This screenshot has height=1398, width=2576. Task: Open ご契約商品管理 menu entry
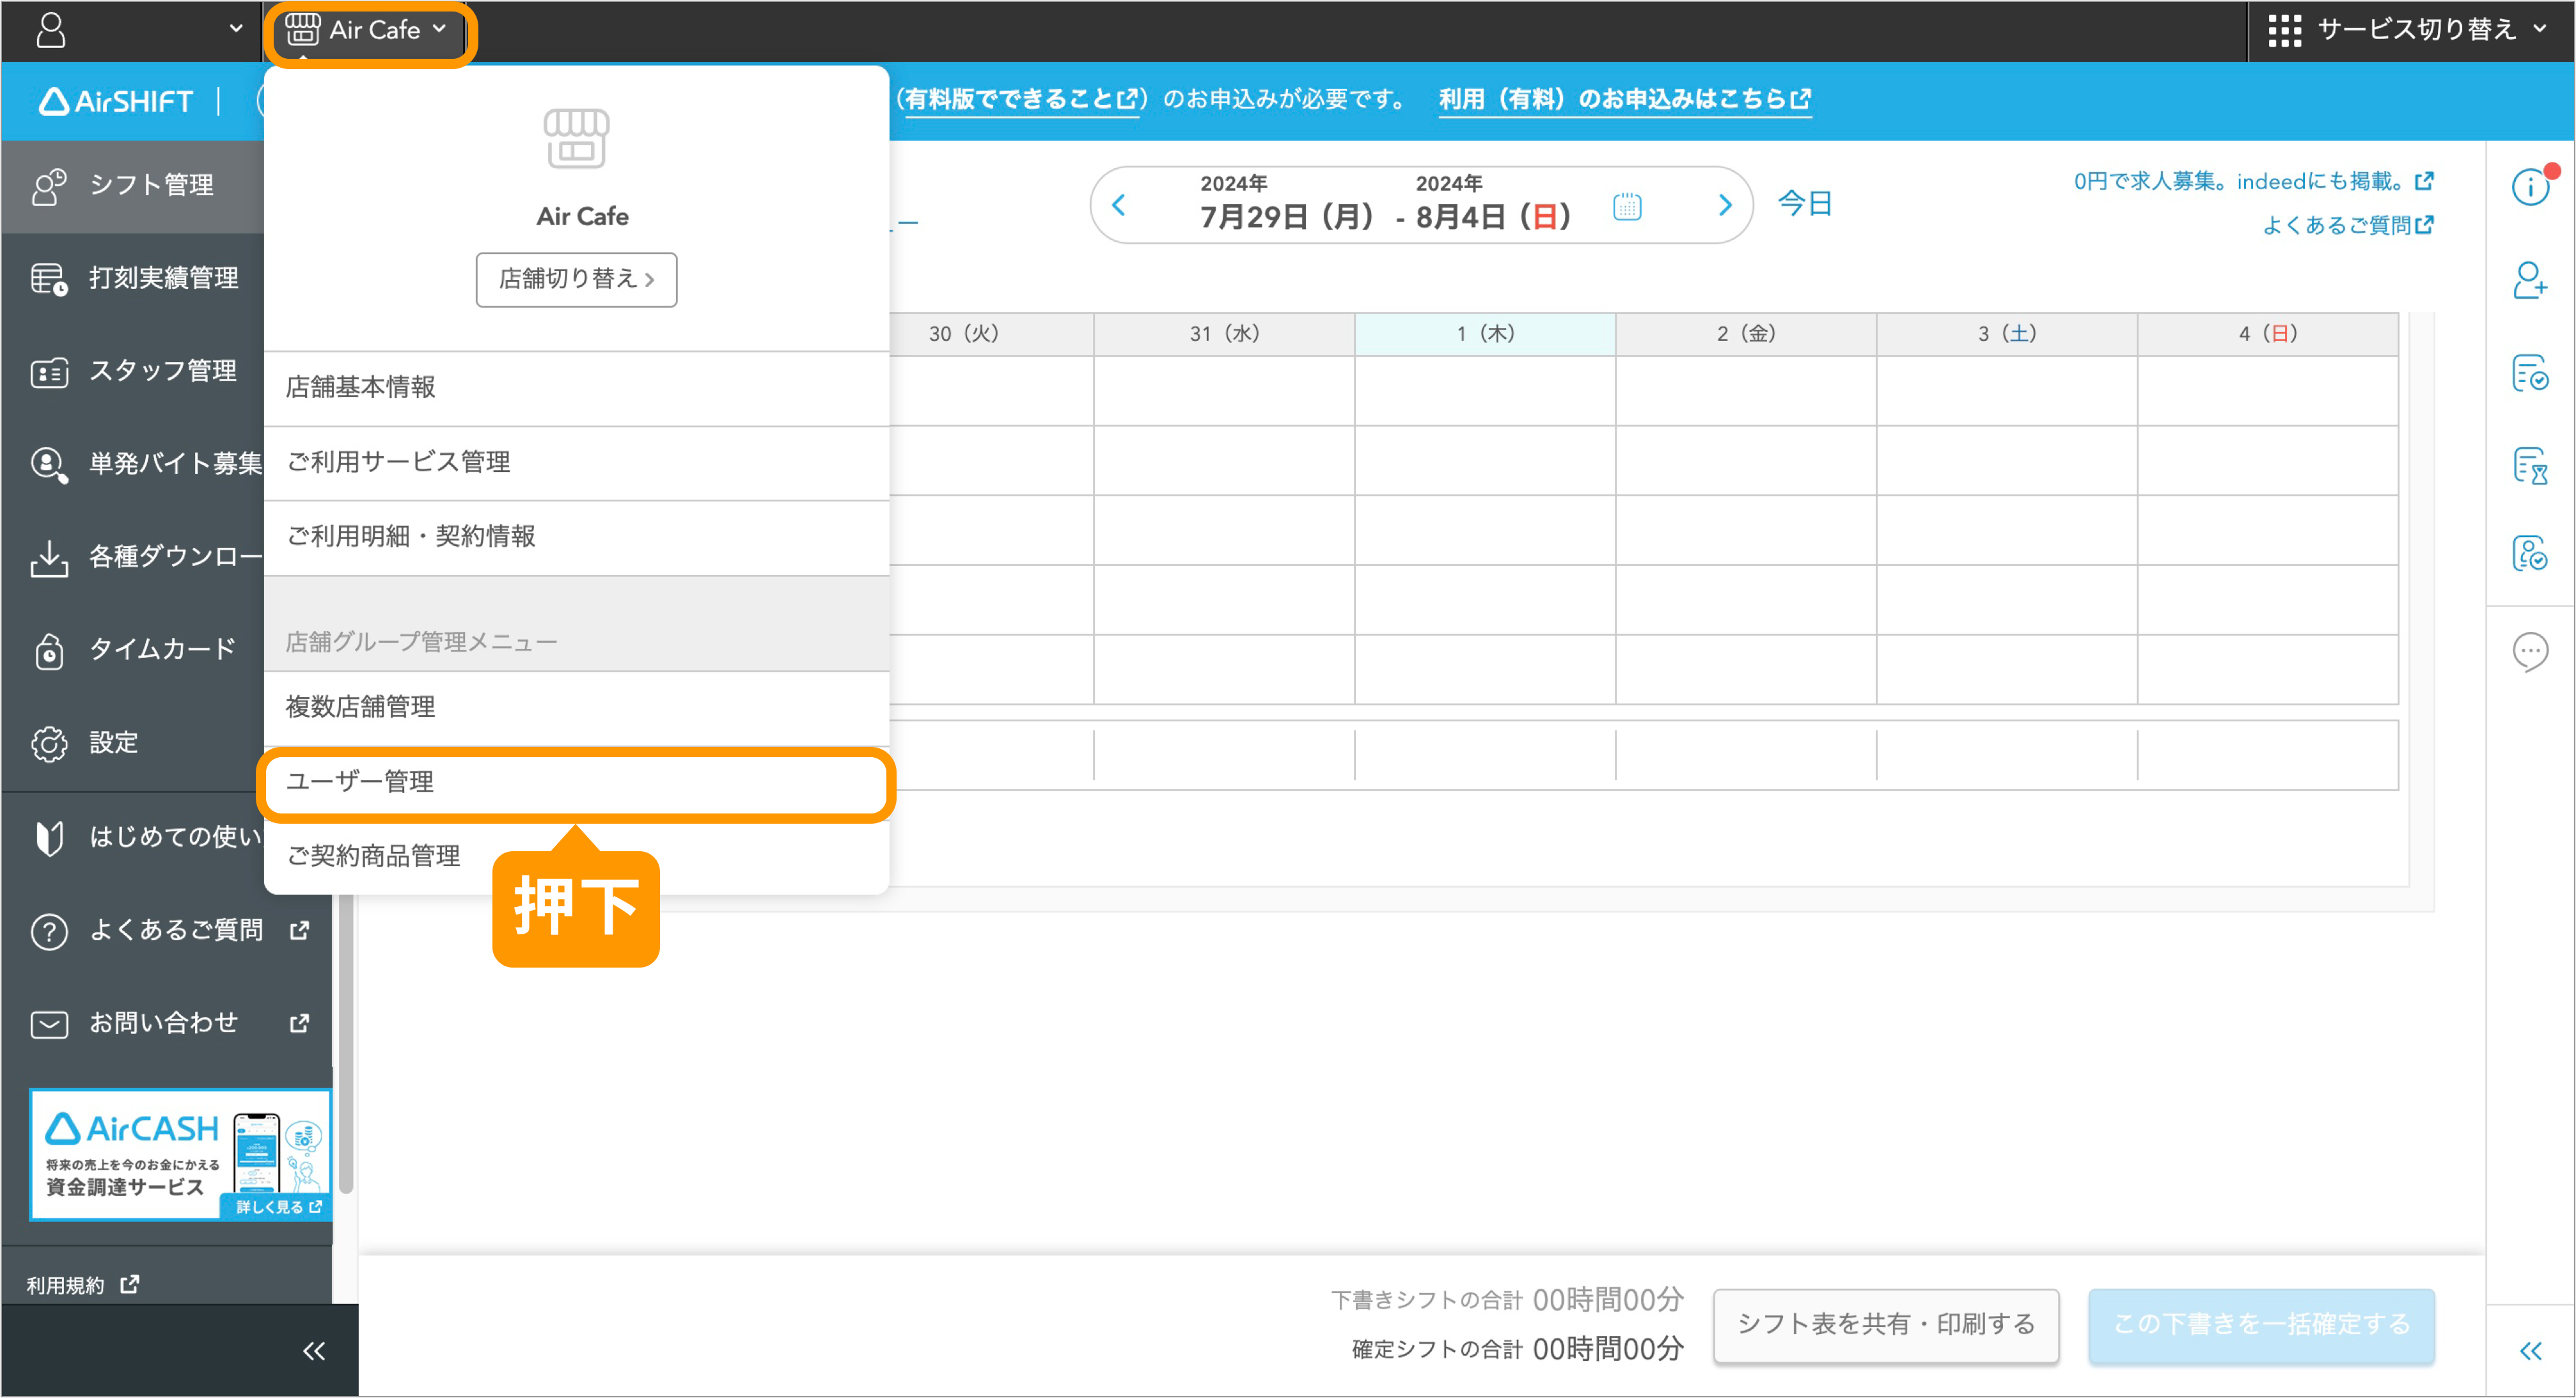click(576, 857)
